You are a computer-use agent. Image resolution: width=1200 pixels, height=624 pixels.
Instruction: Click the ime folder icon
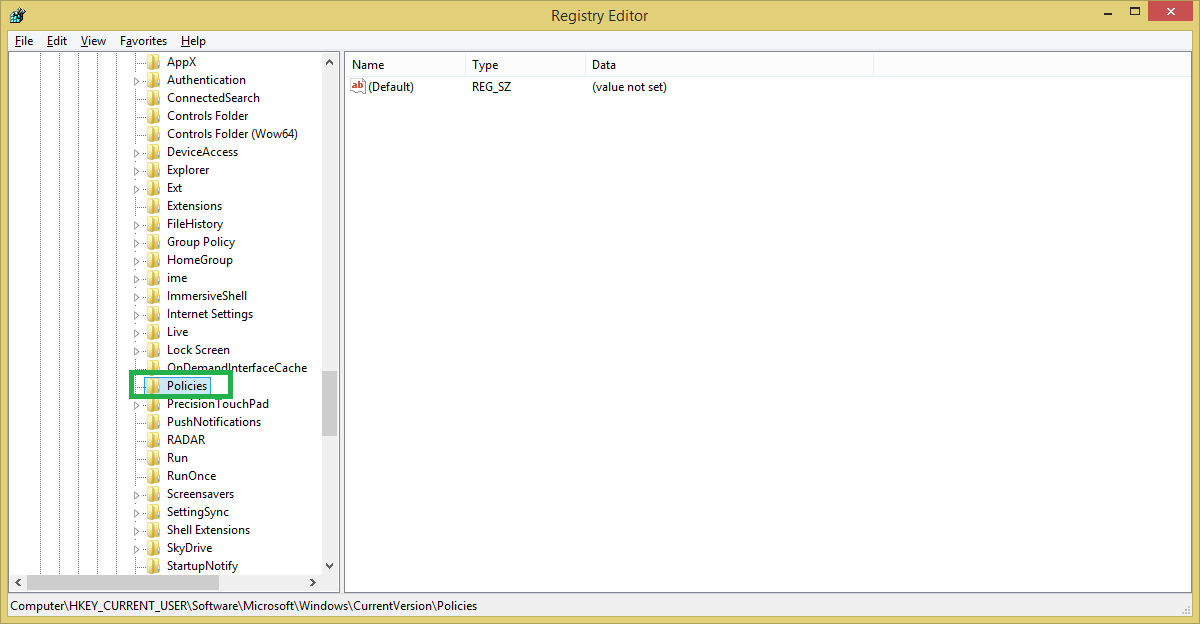point(153,278)
